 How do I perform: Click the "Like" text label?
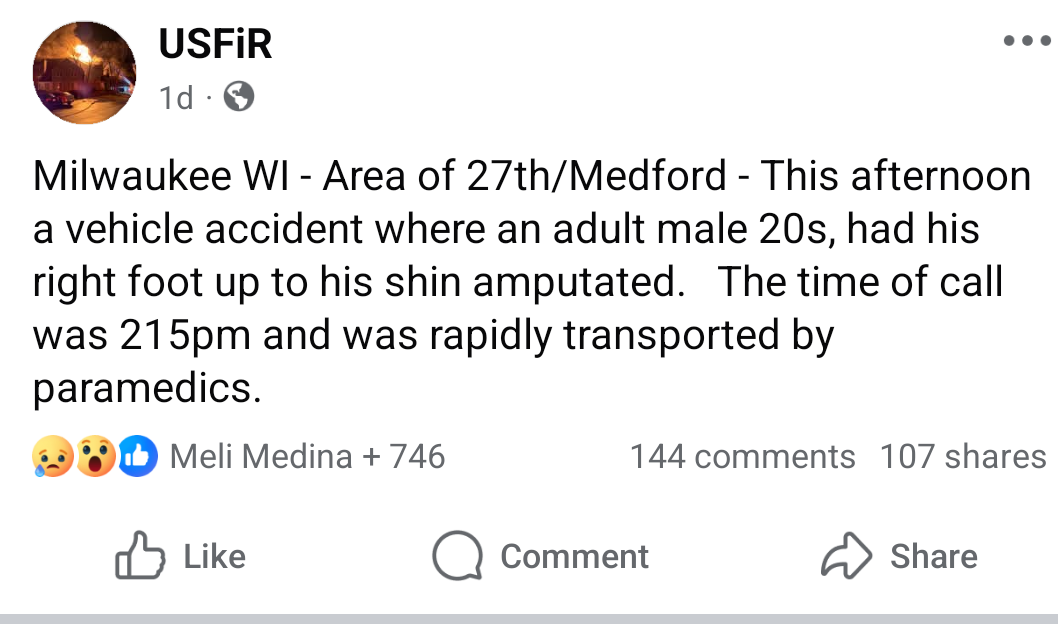[215, 556]
